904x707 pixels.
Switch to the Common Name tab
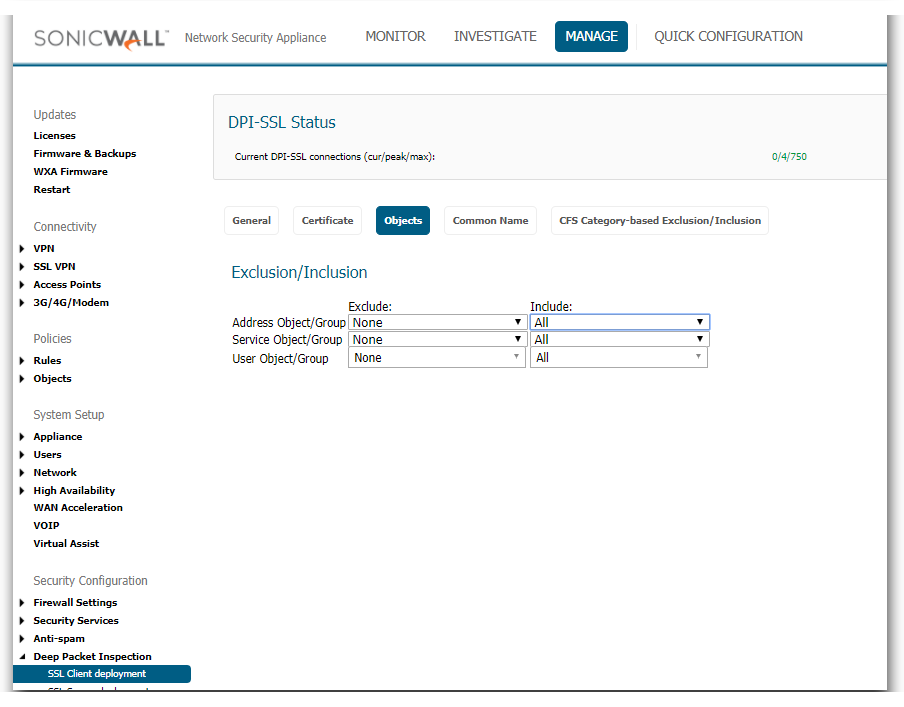[491, 220]
